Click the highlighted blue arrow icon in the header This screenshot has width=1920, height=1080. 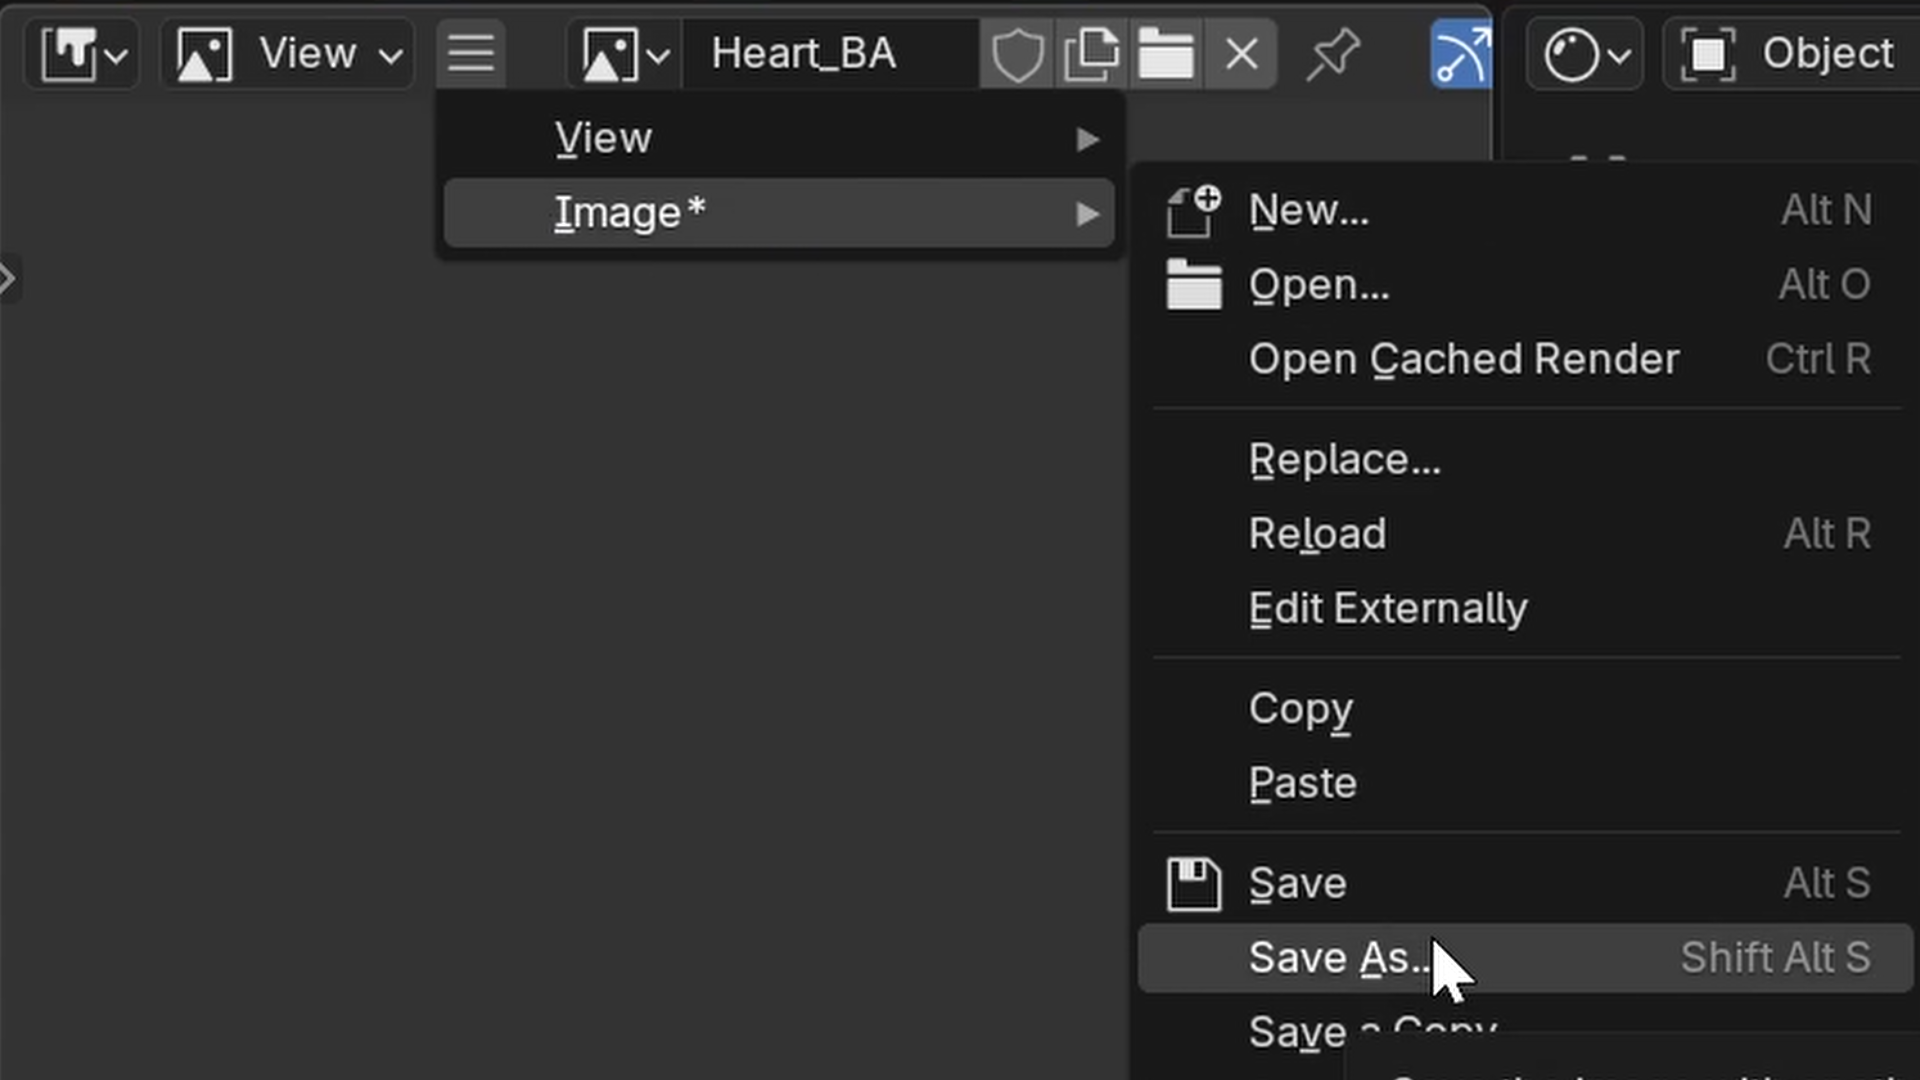click(1461, 53)
